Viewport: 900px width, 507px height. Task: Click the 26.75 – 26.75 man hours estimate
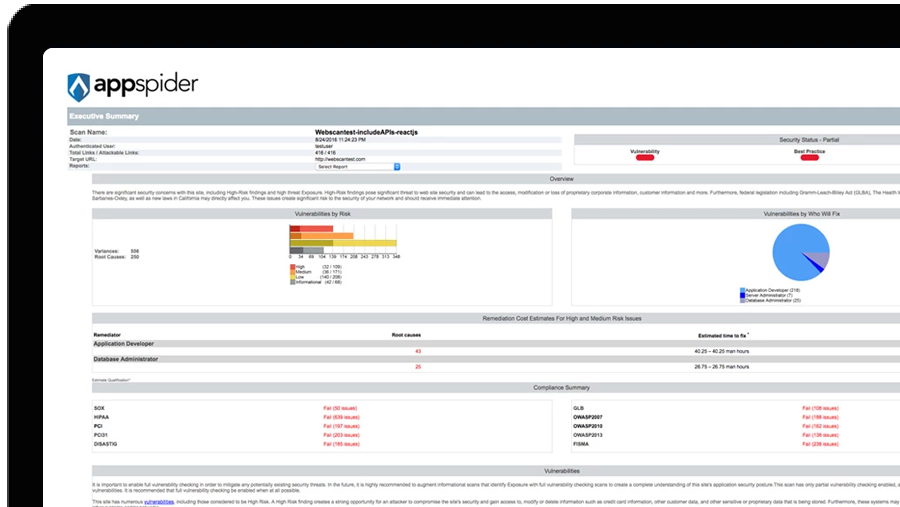click(721, 367)
